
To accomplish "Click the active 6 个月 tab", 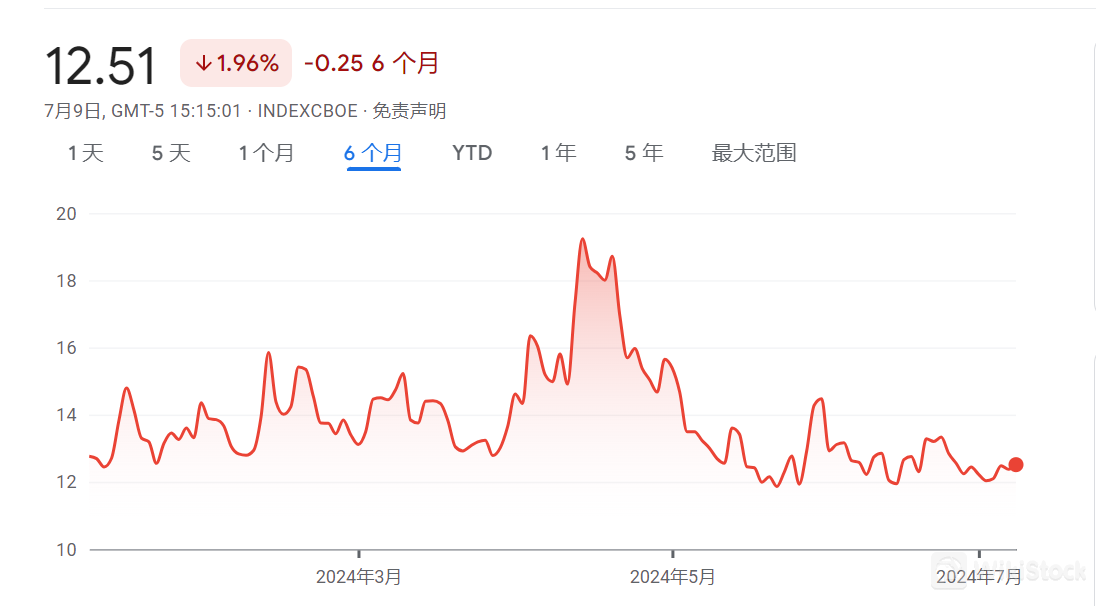I will point(373,153).
